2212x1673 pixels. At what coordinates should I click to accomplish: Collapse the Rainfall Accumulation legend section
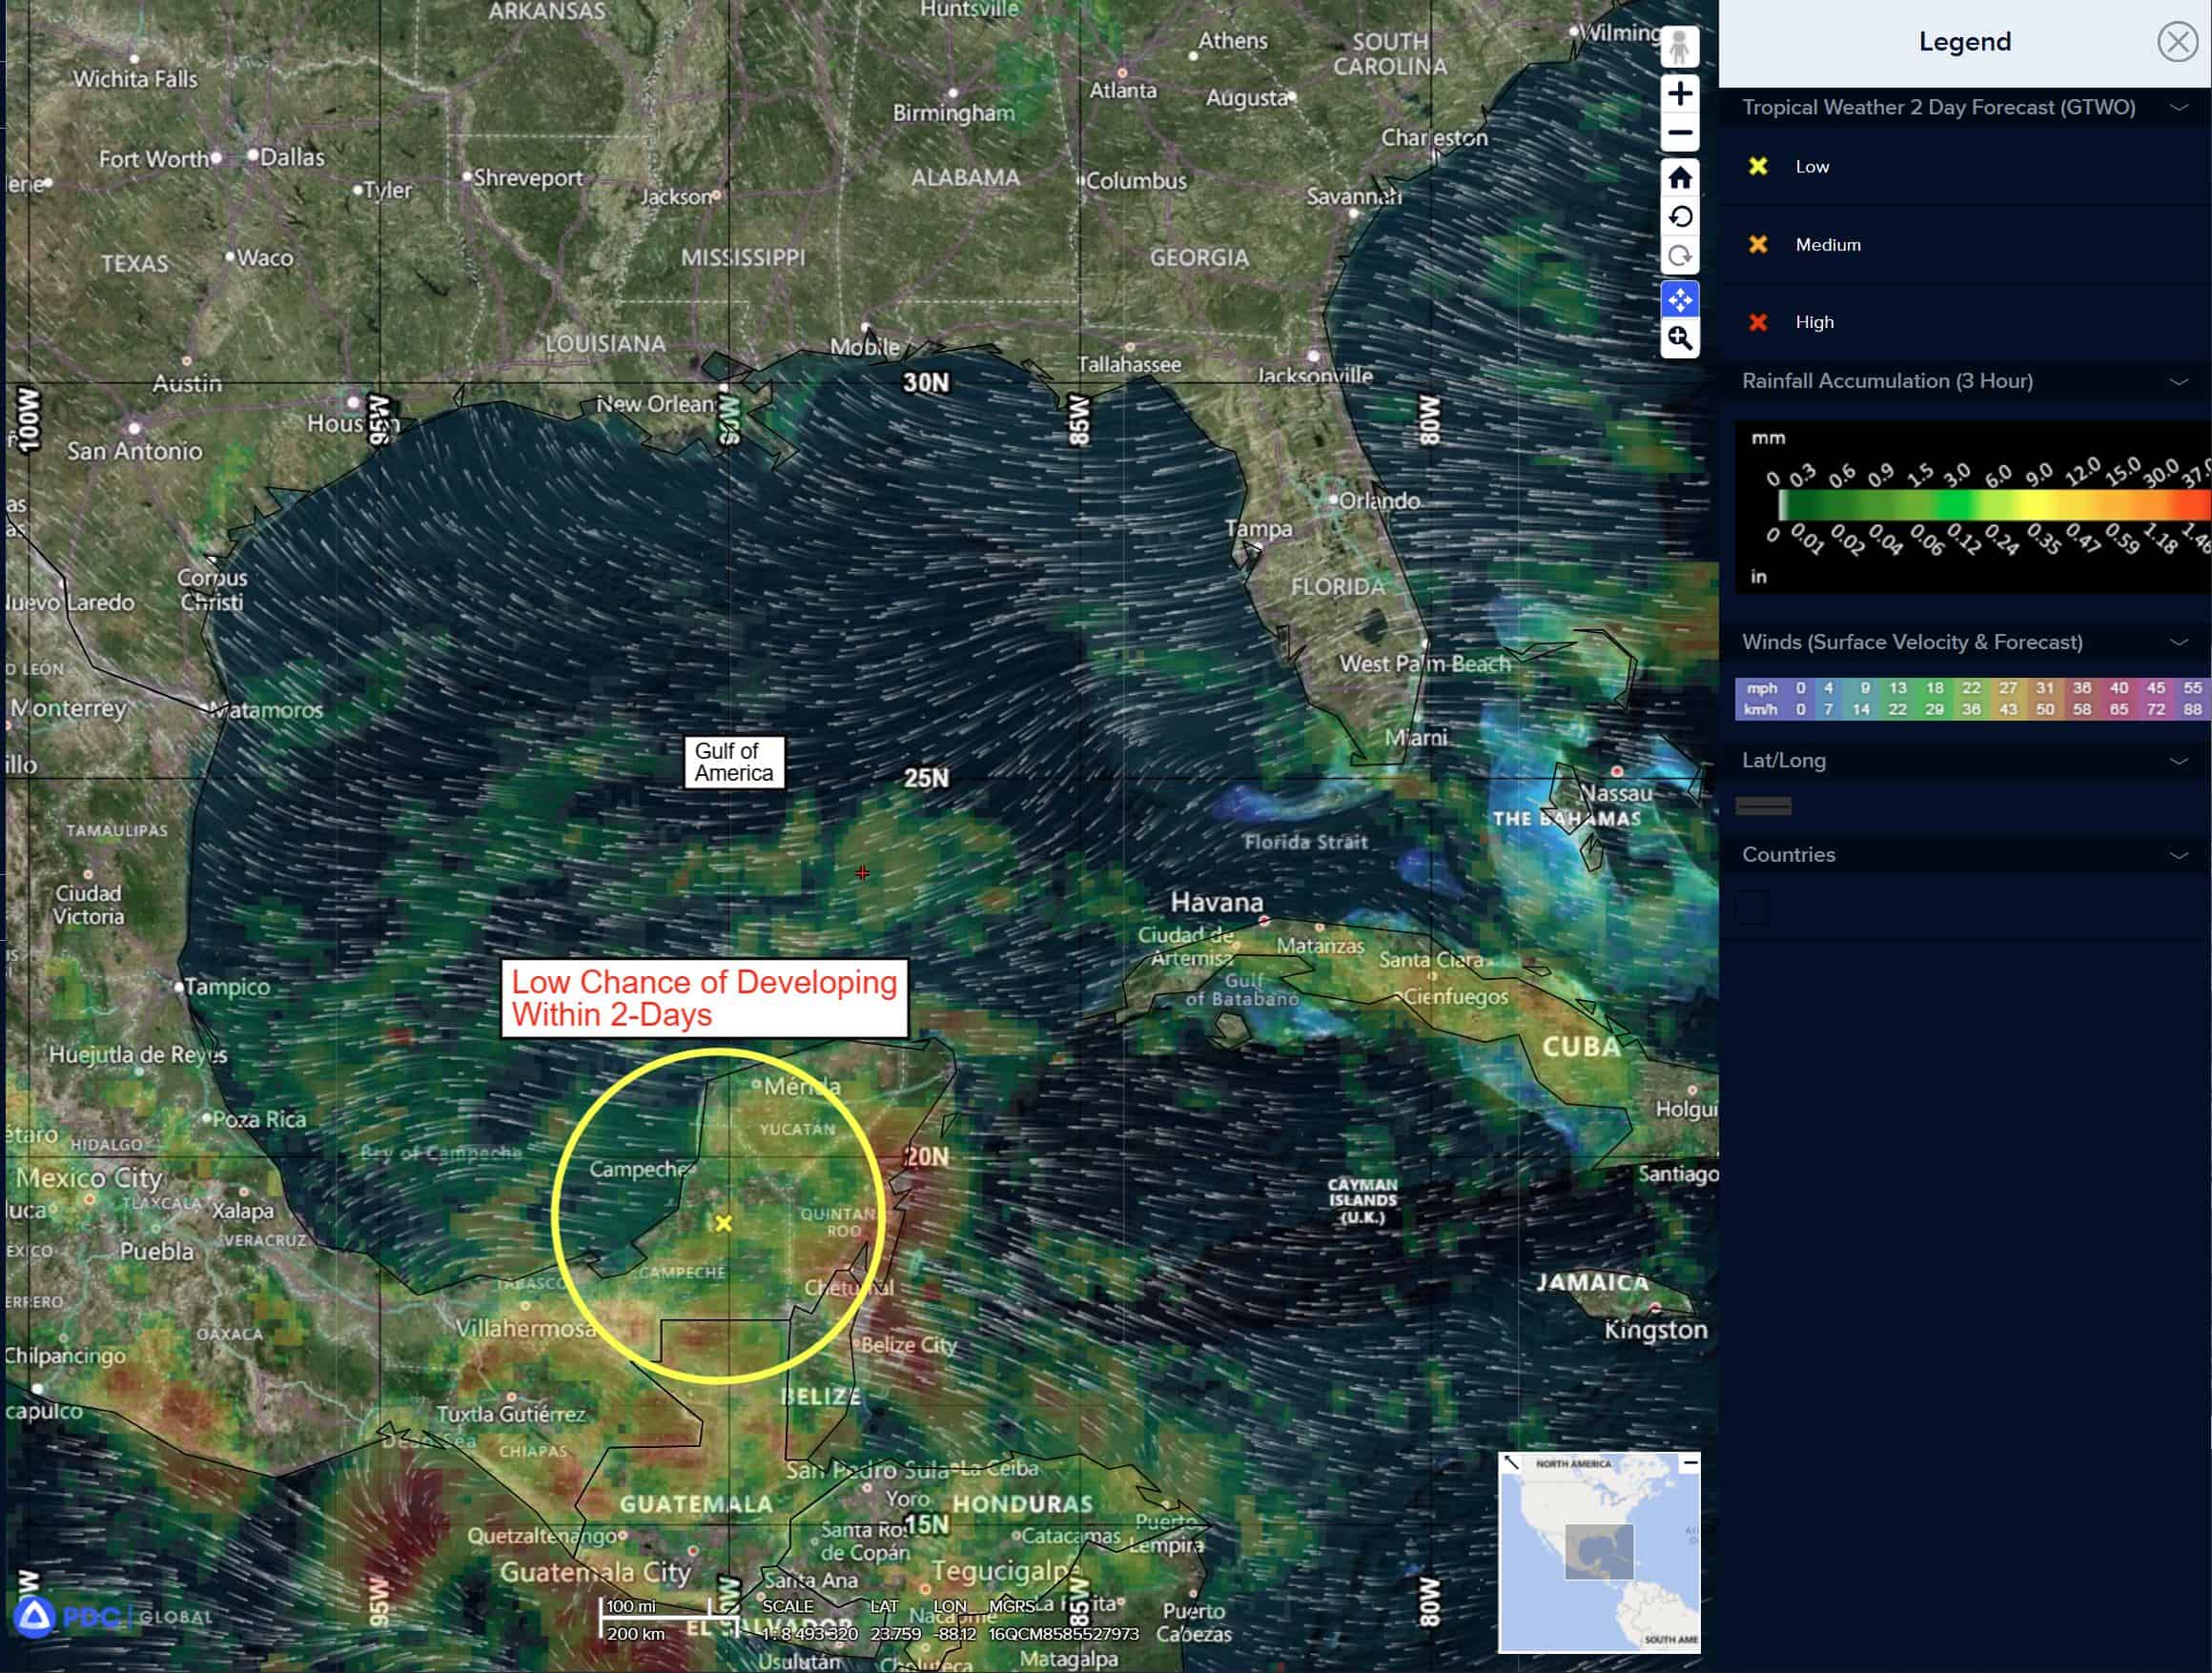click(2178, 382)
